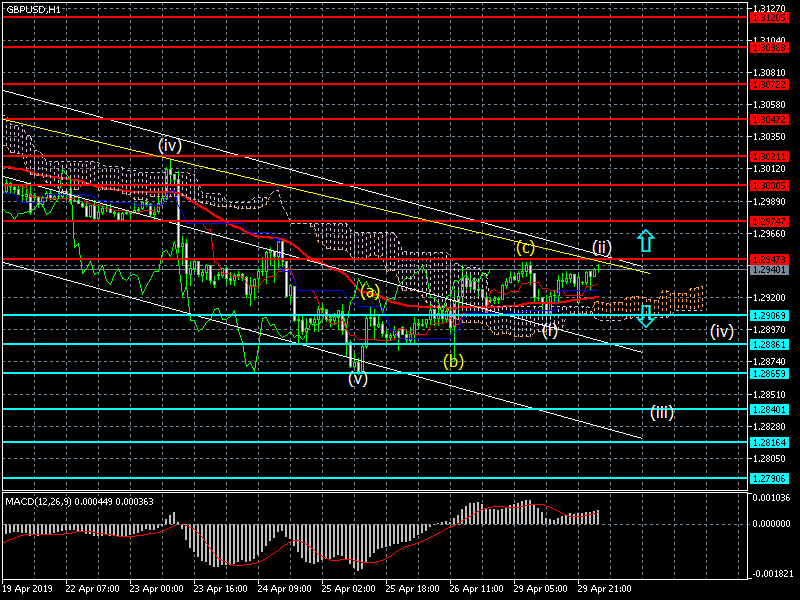Click the 1.30120 price axis value
This screenshot has width=800, height=600.
coord(769,169)
